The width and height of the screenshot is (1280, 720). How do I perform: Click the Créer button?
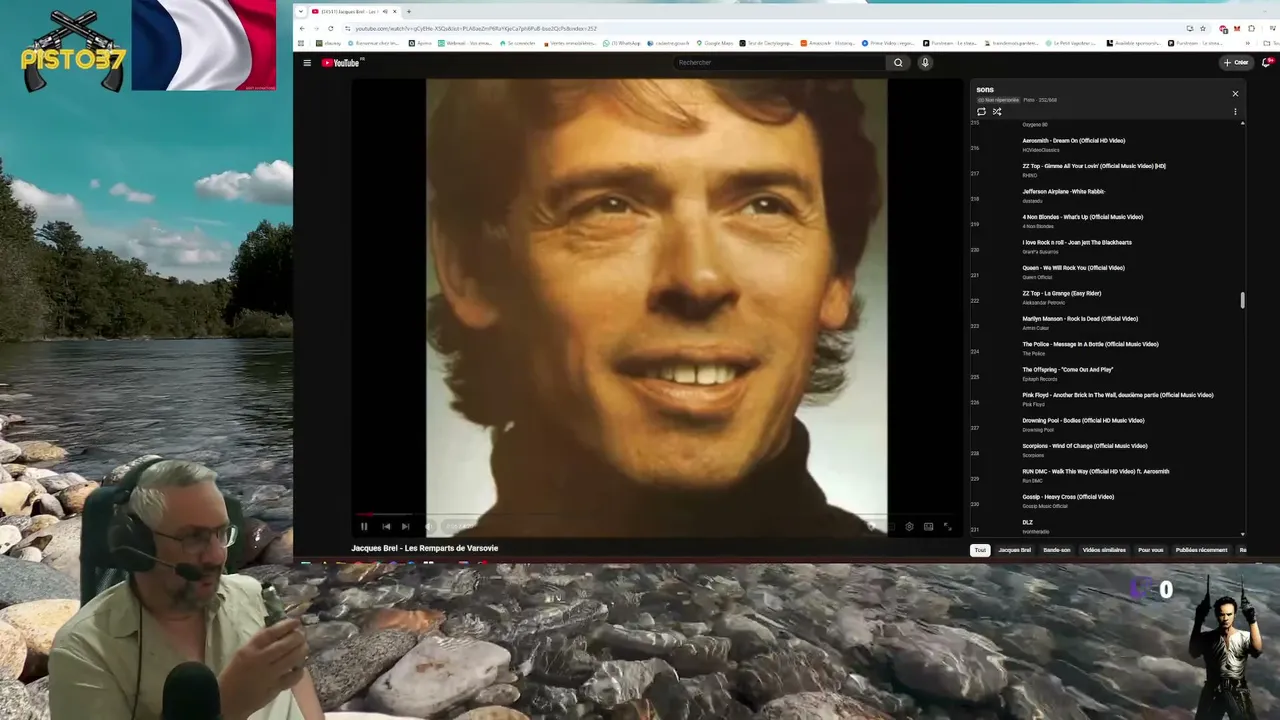(x=1236, y=62)
